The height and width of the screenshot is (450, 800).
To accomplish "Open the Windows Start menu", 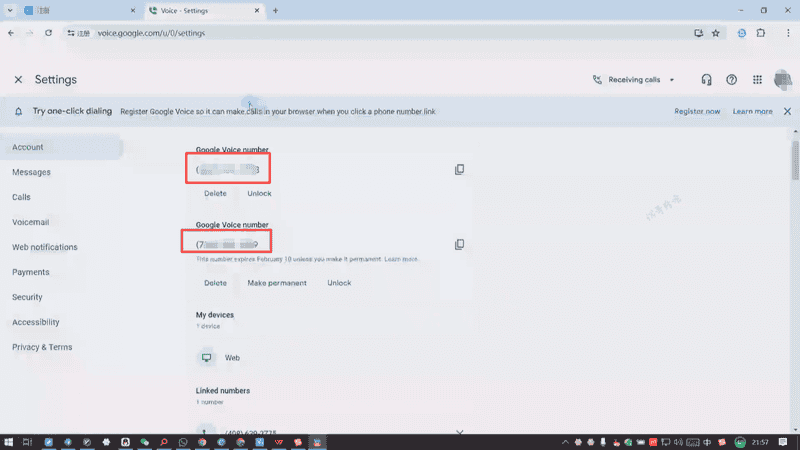I will [x=9, y=442].
